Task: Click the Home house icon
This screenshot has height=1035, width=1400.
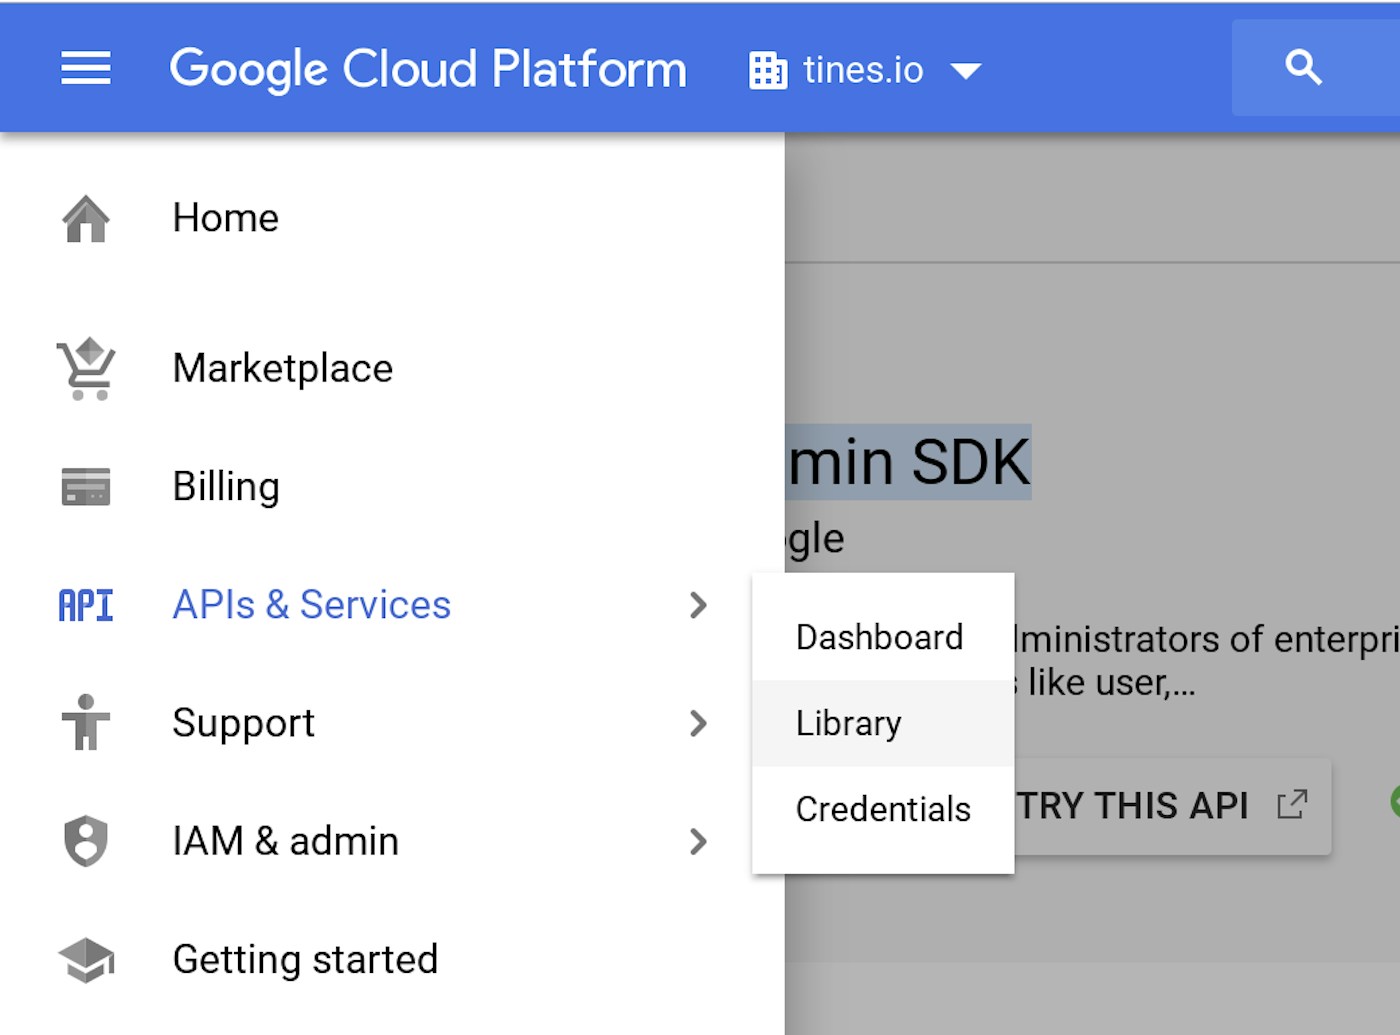Action: click(86, 219)
